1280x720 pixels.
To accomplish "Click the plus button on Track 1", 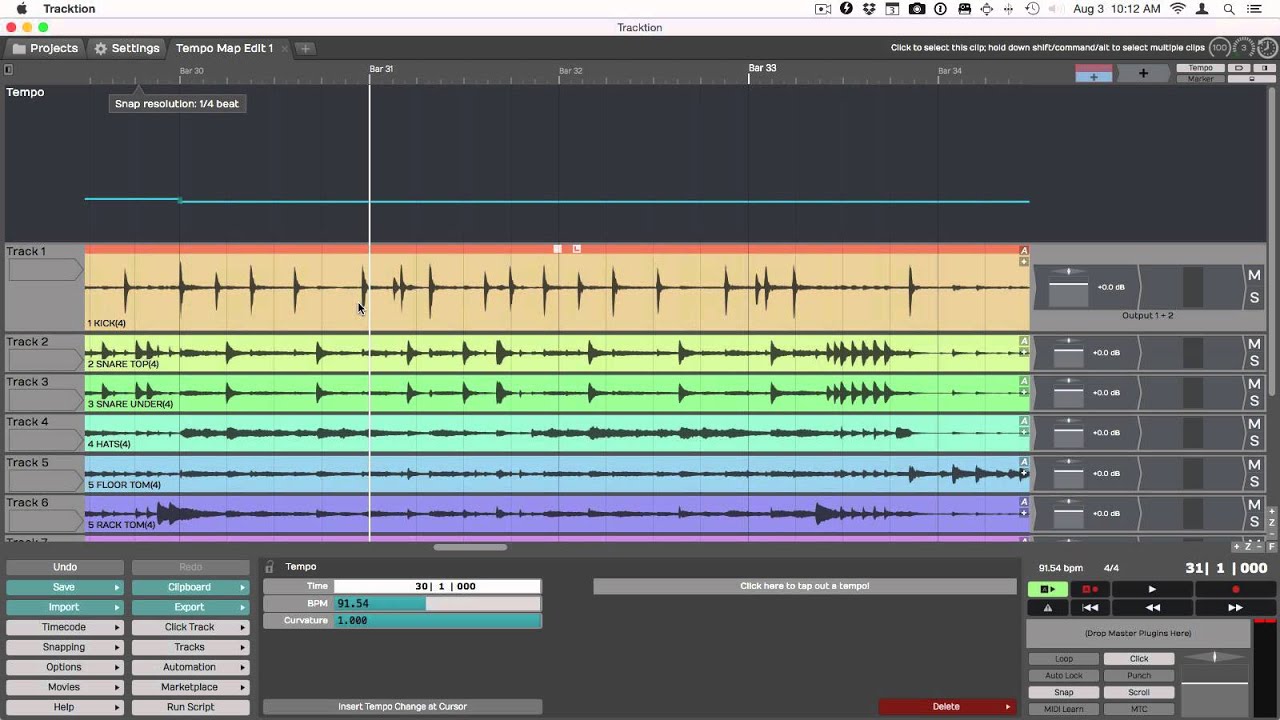I will click(x=1024, y=262).
